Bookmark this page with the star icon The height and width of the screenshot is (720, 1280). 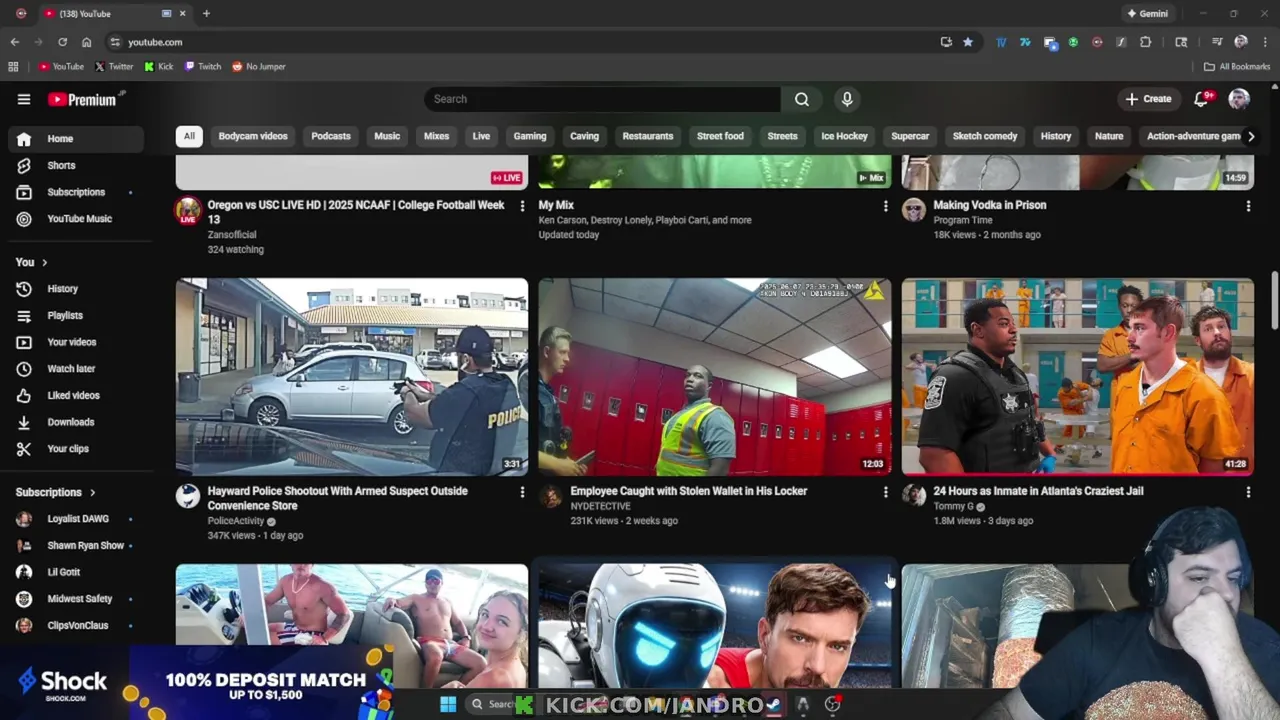(x=968, y=42)
